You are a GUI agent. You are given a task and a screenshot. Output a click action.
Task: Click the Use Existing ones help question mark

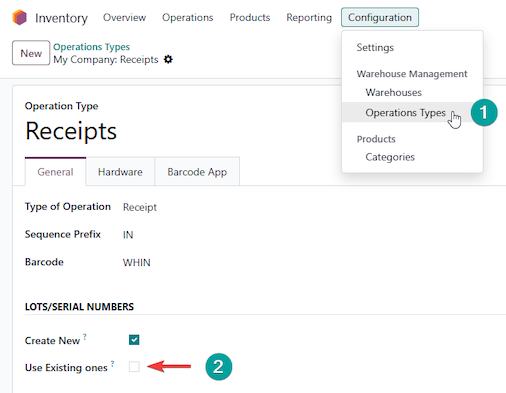113,364
